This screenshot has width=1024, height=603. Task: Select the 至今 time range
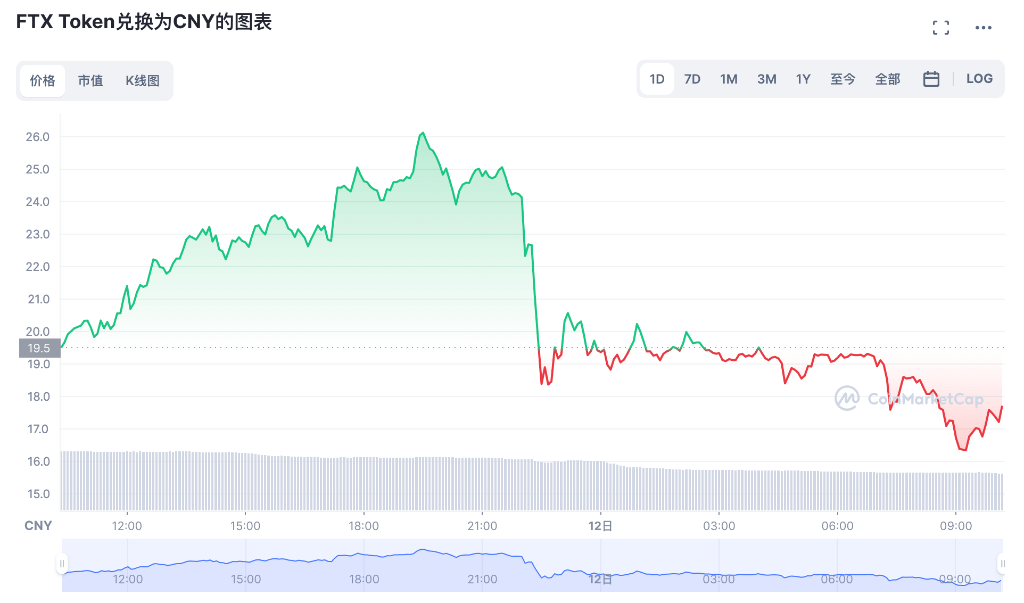click(843, 79)
